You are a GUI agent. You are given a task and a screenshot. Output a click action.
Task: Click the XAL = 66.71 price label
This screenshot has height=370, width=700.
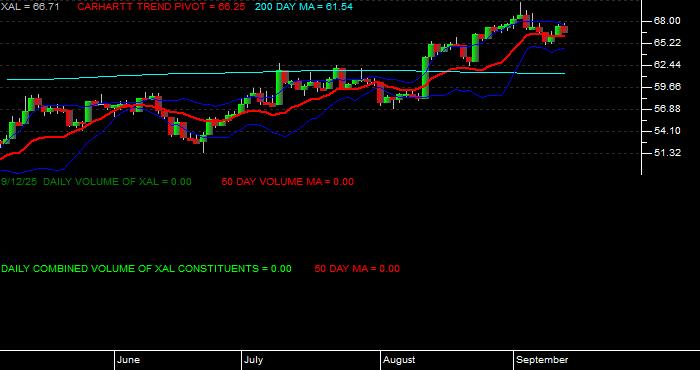point(30,7)
